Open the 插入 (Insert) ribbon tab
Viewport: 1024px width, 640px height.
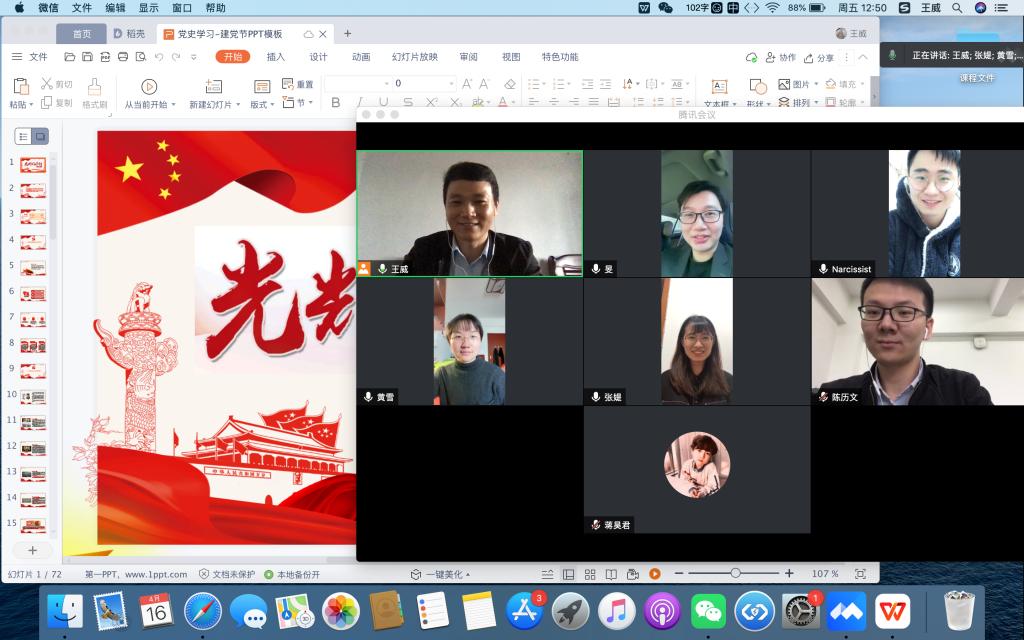pos(276,57)
